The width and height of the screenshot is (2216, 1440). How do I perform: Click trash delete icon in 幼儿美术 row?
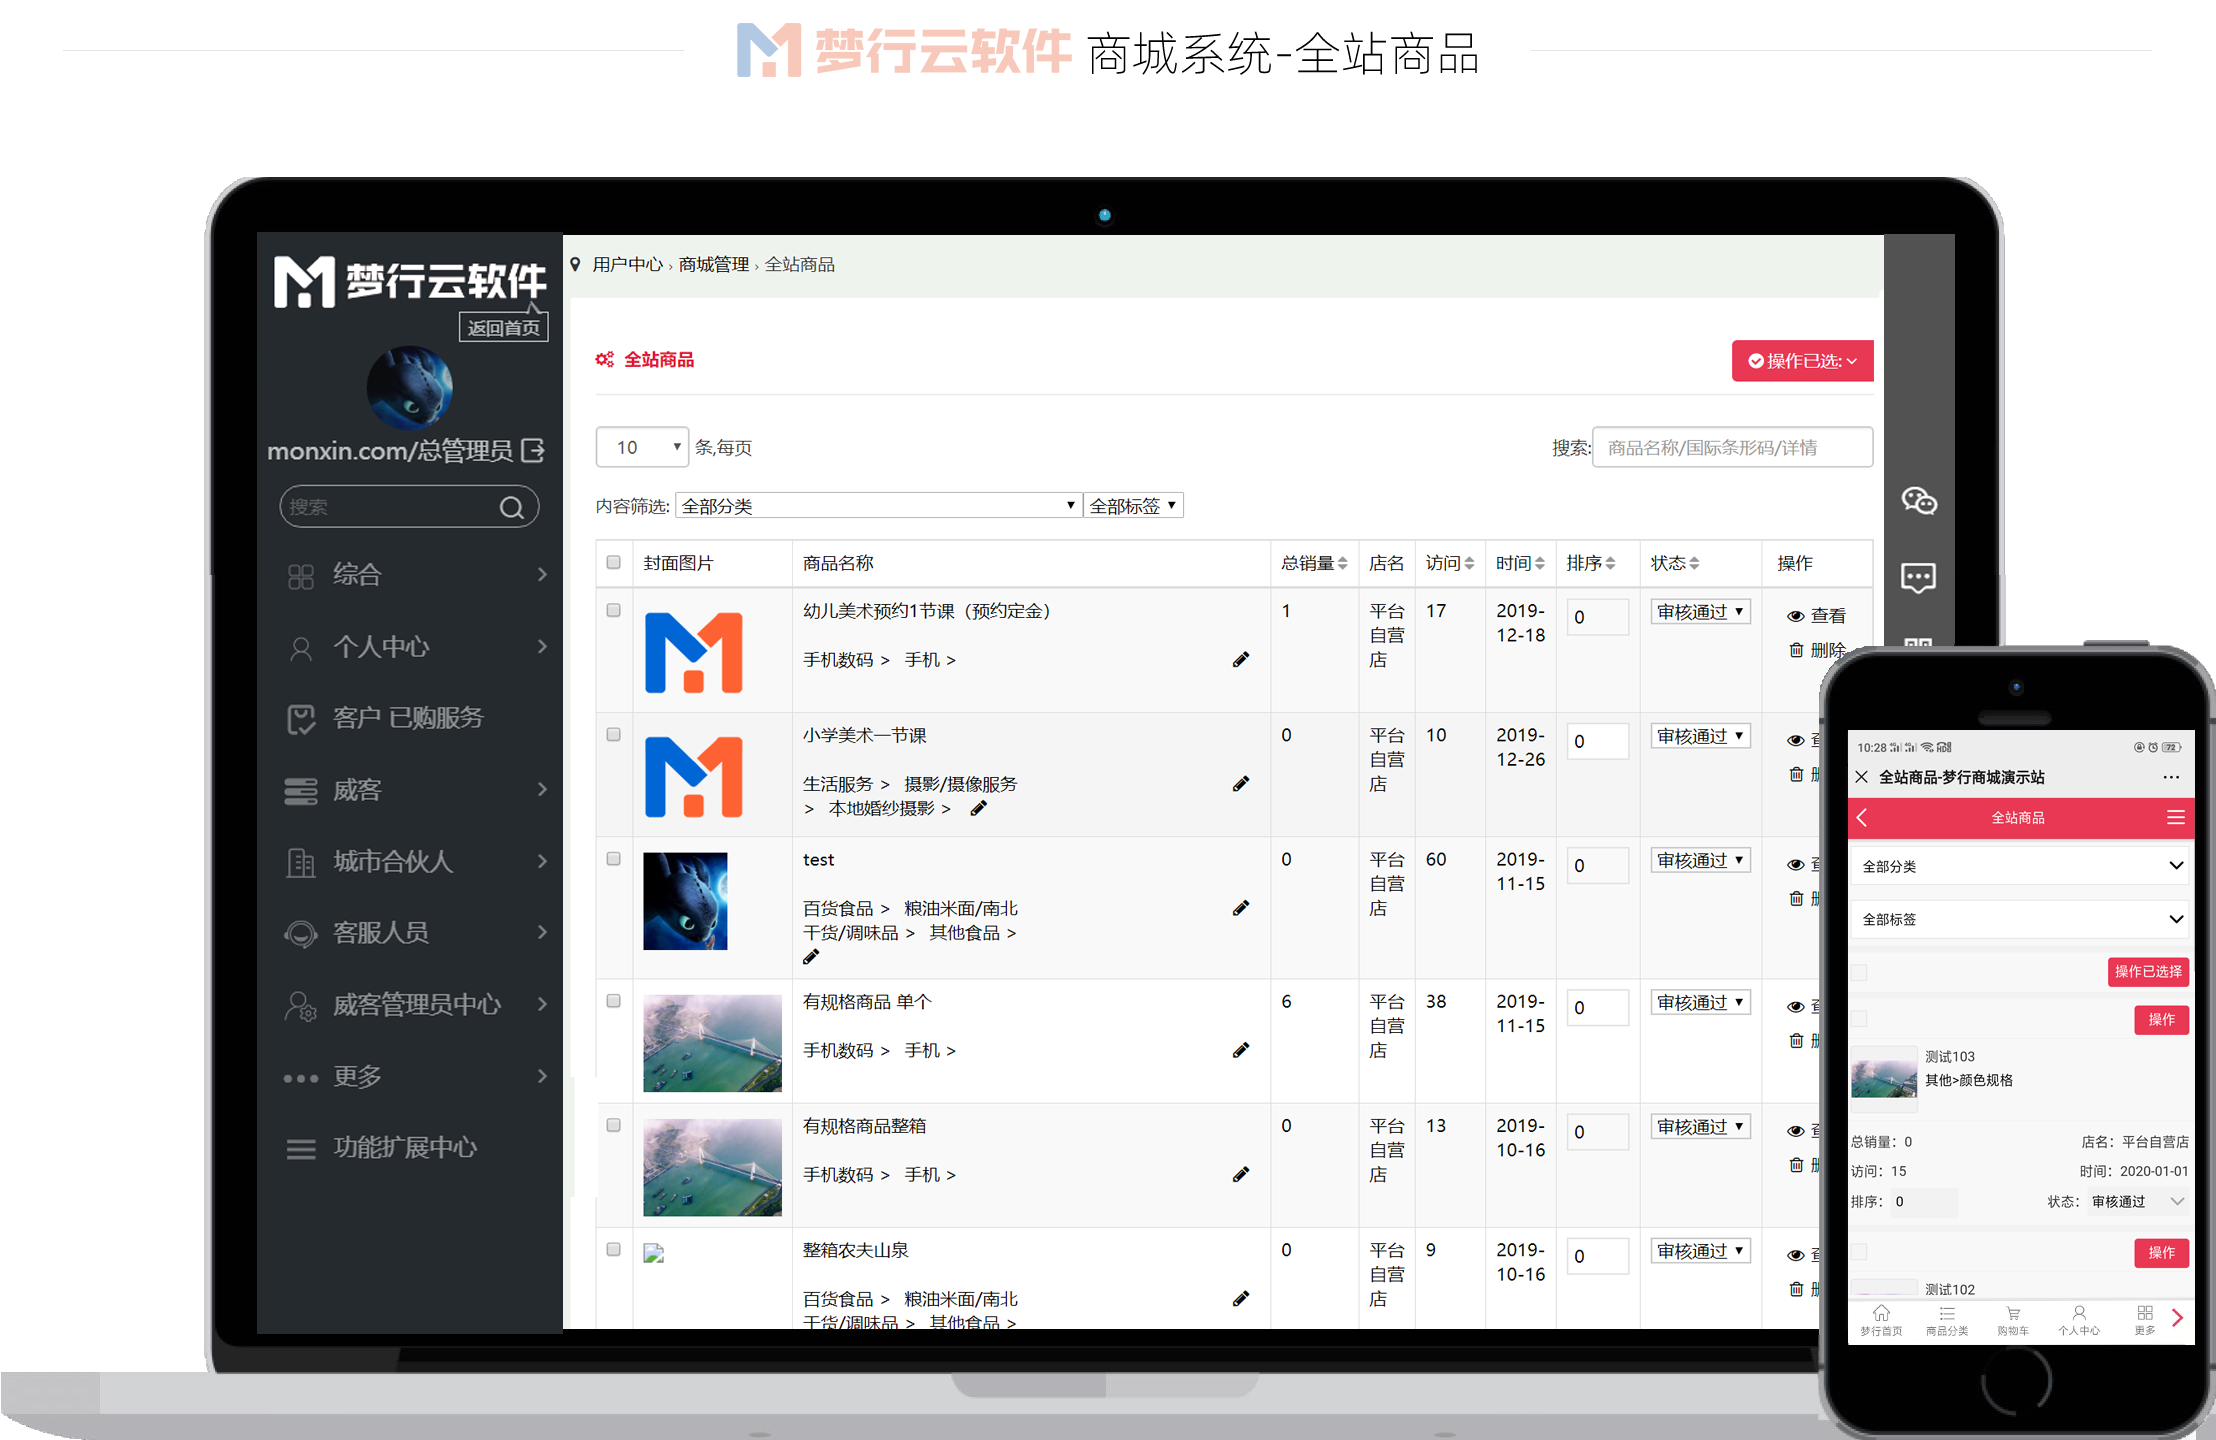point(1796,650)
